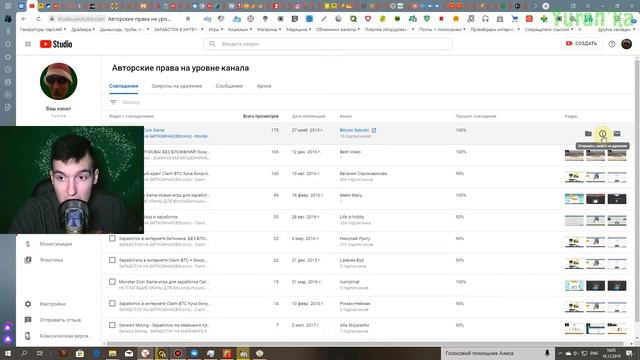Open Task View on the taskbar
Image resolution: width=640 pixels, height=360 pixels.
40,353
